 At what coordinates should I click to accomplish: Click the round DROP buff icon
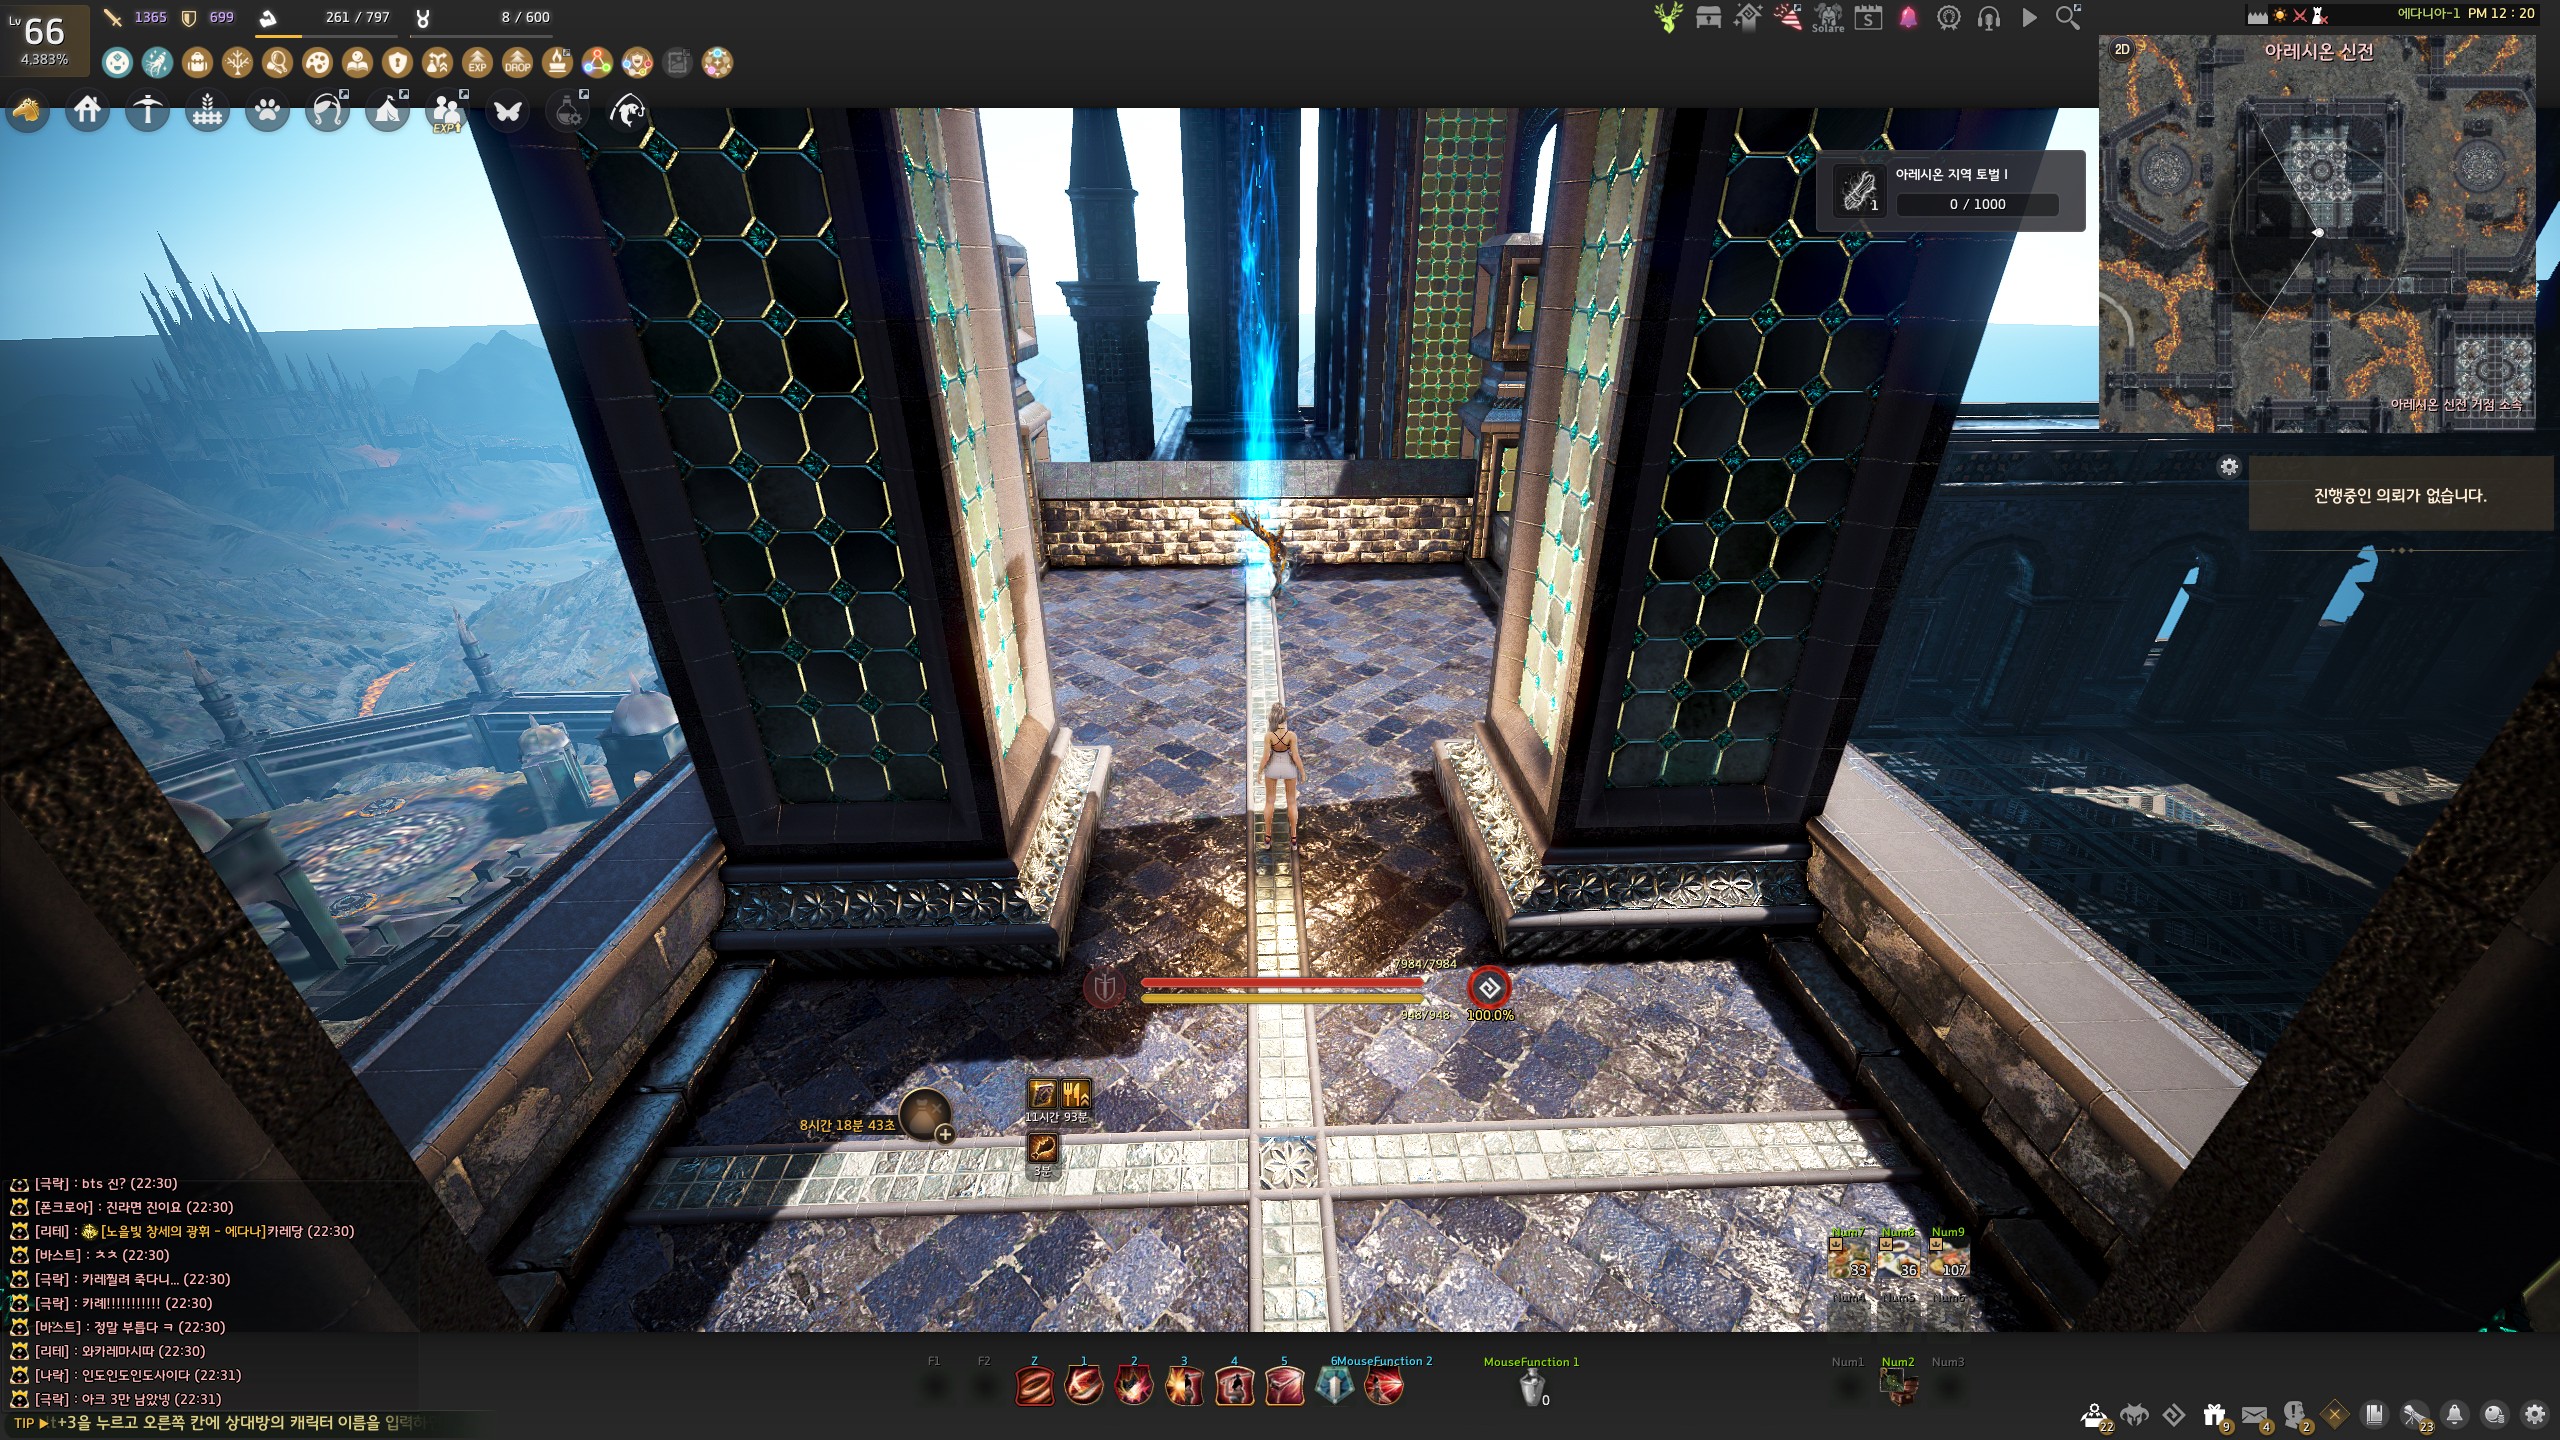coord(517,63)
